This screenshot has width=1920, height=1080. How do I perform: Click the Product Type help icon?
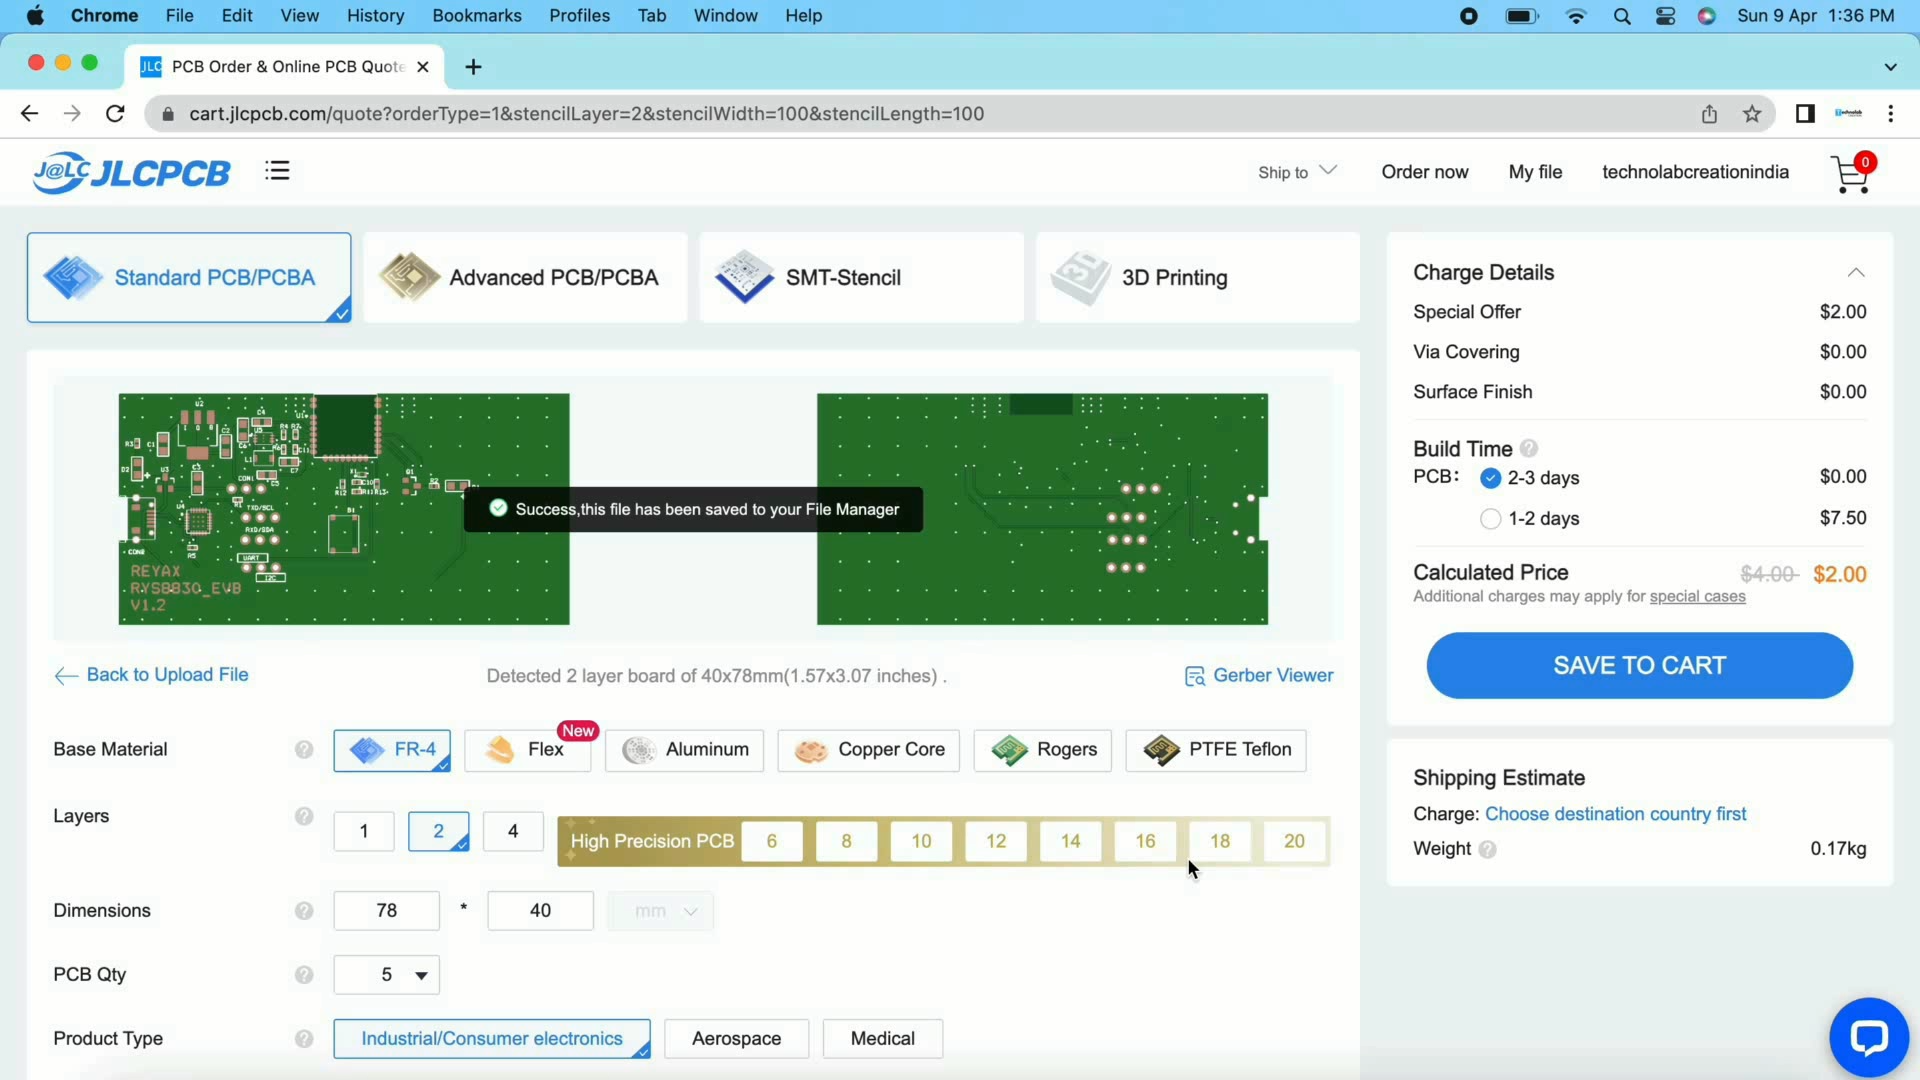coord(304,1039)
